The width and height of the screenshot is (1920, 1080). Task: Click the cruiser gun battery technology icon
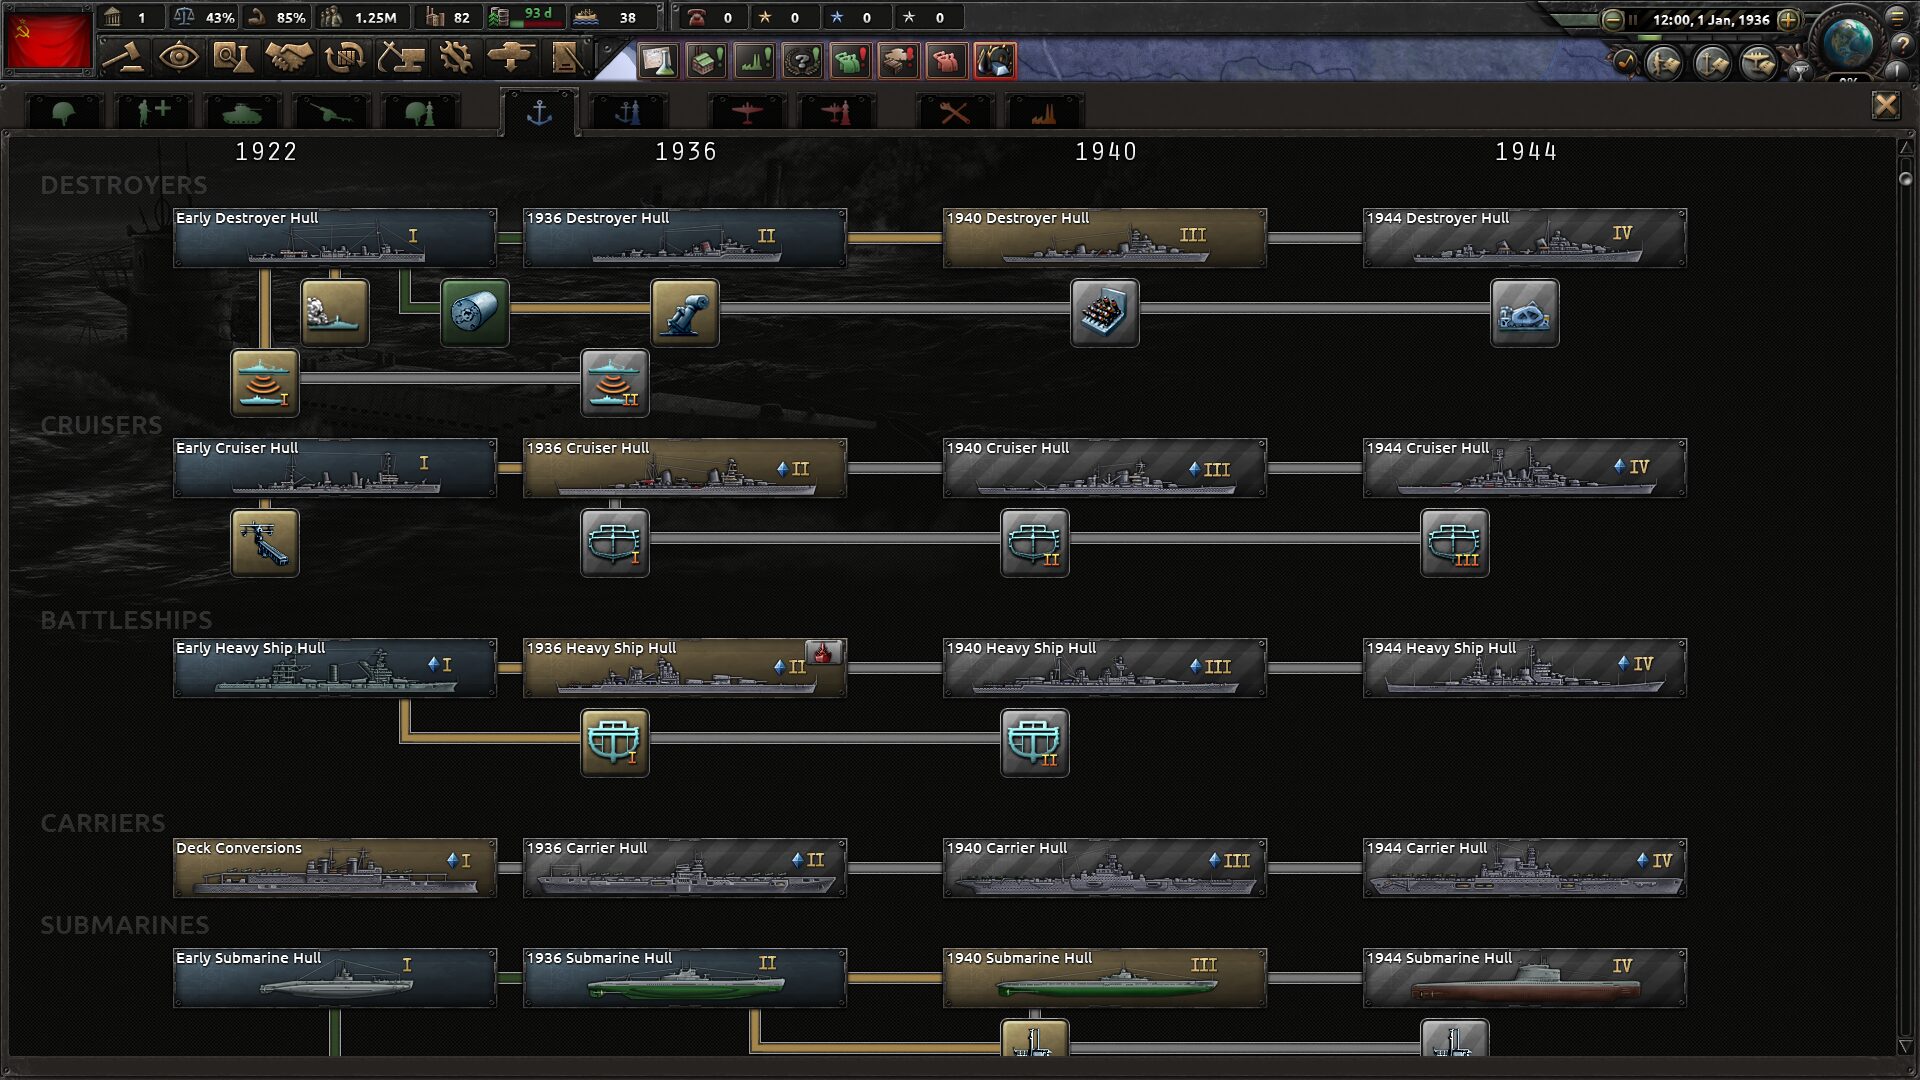coord(265,543)
